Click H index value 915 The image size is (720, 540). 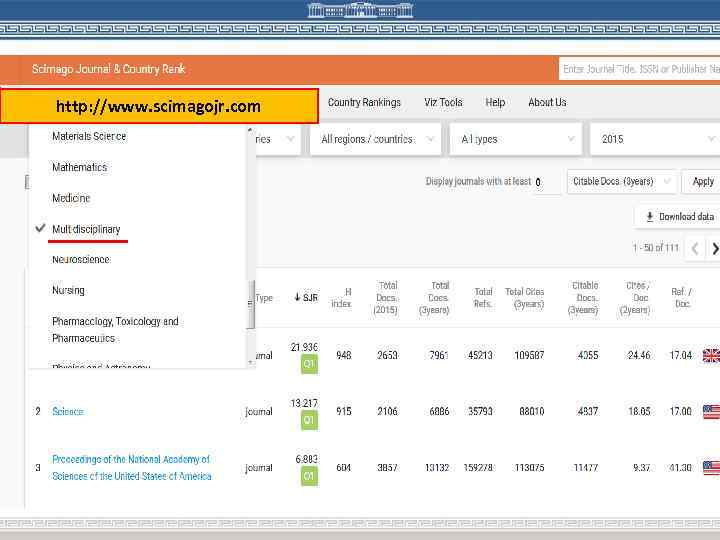[343, 411]
